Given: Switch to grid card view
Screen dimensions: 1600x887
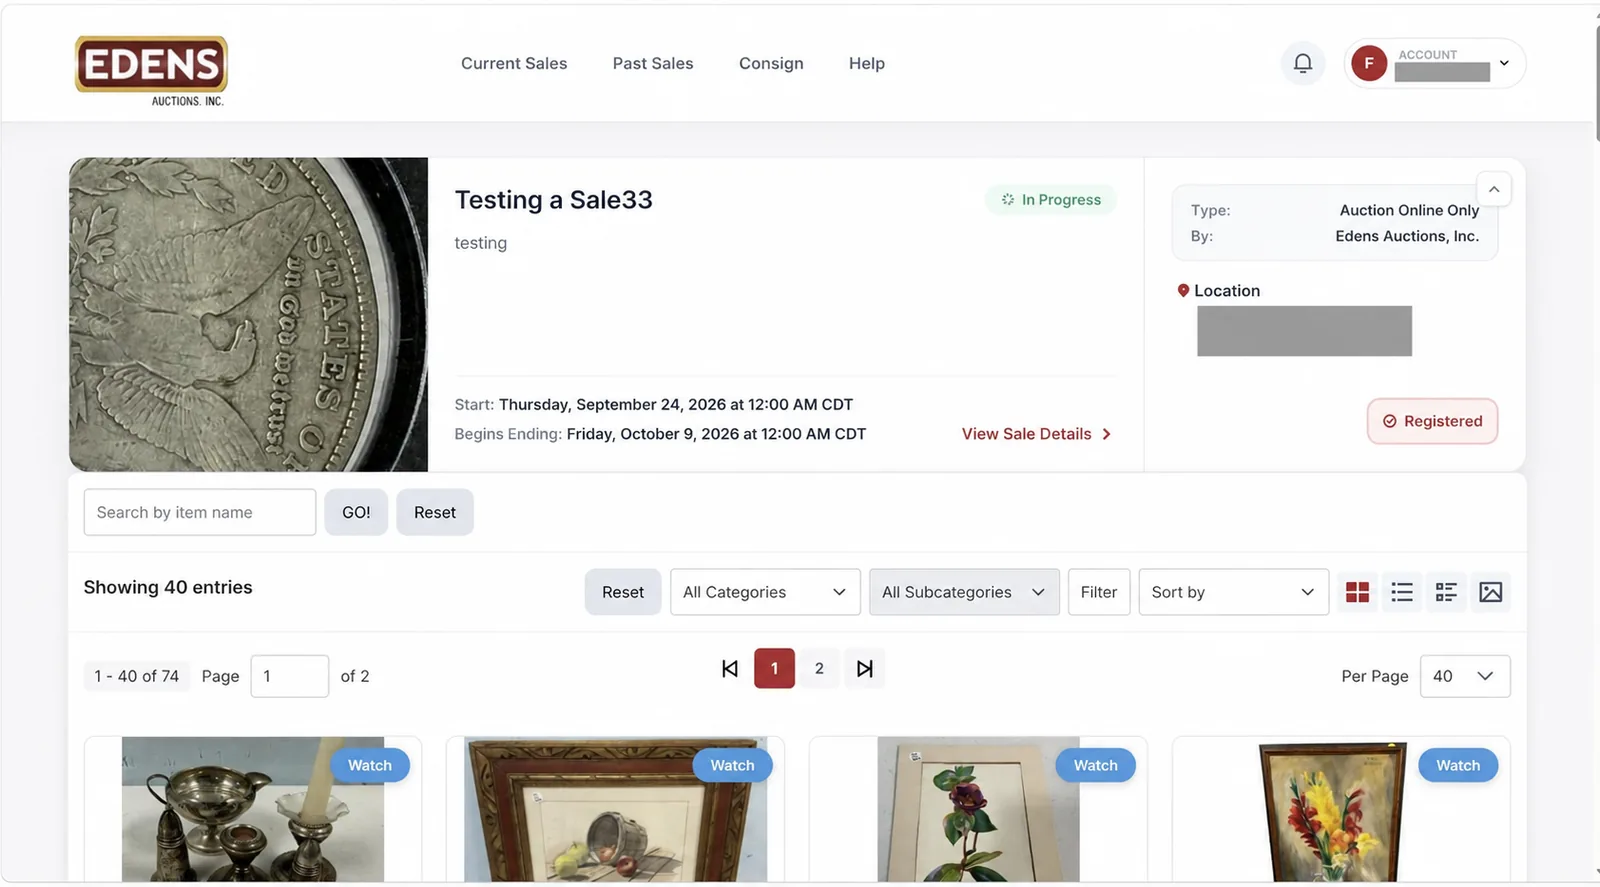Looking at the screenshot, I should point(1357,592).
